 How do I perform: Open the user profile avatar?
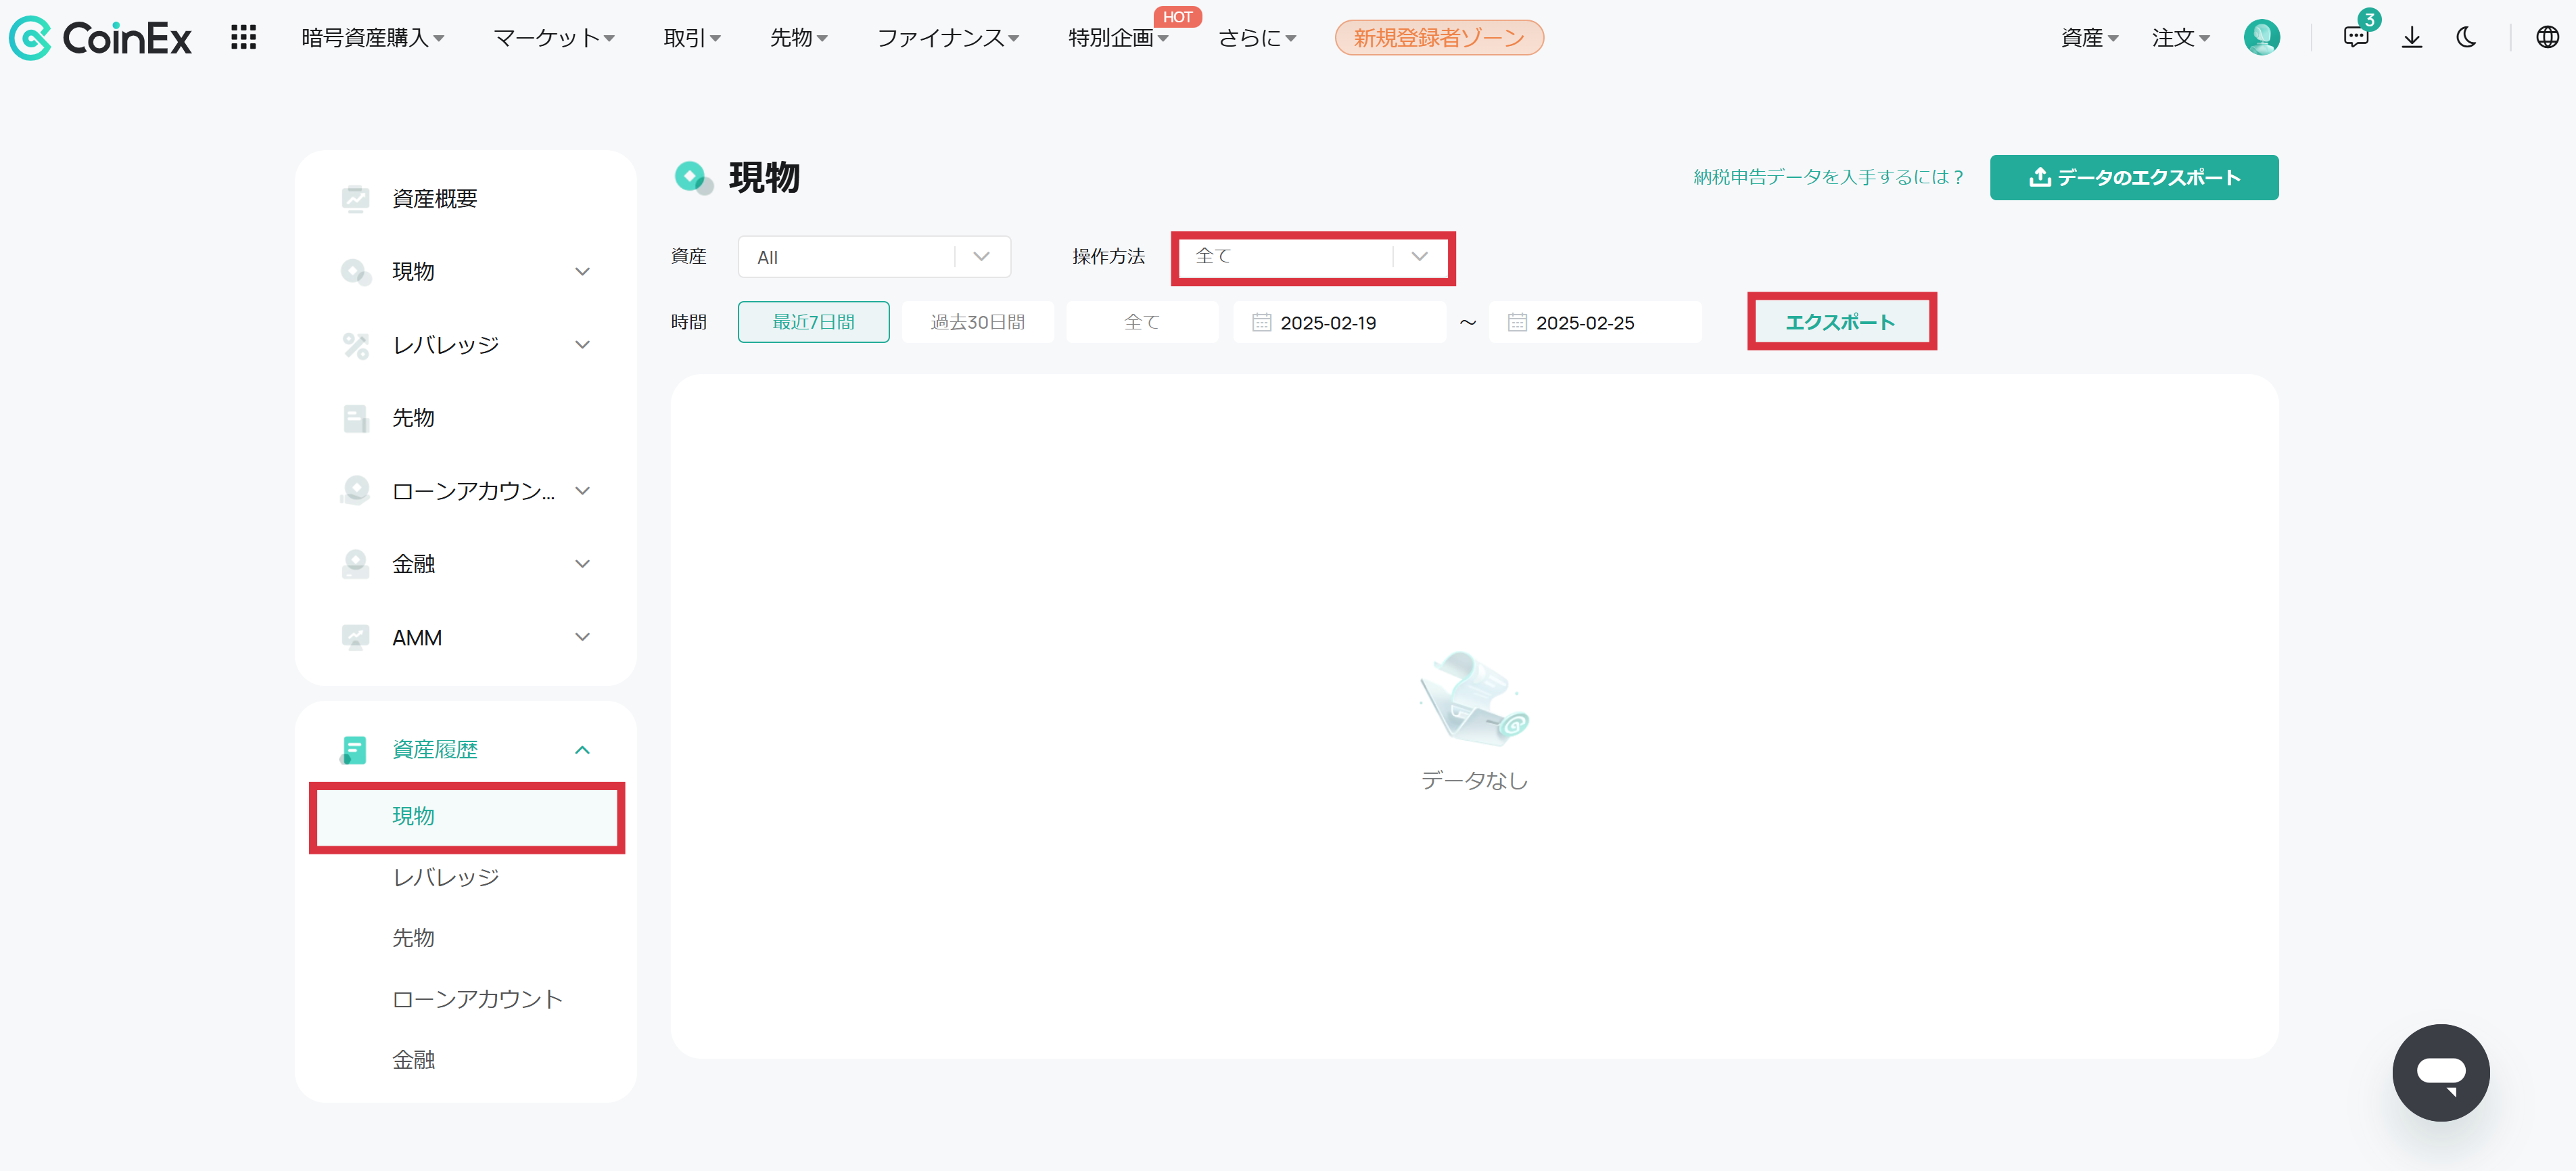pyautogui.click(x=2261, y=38)
